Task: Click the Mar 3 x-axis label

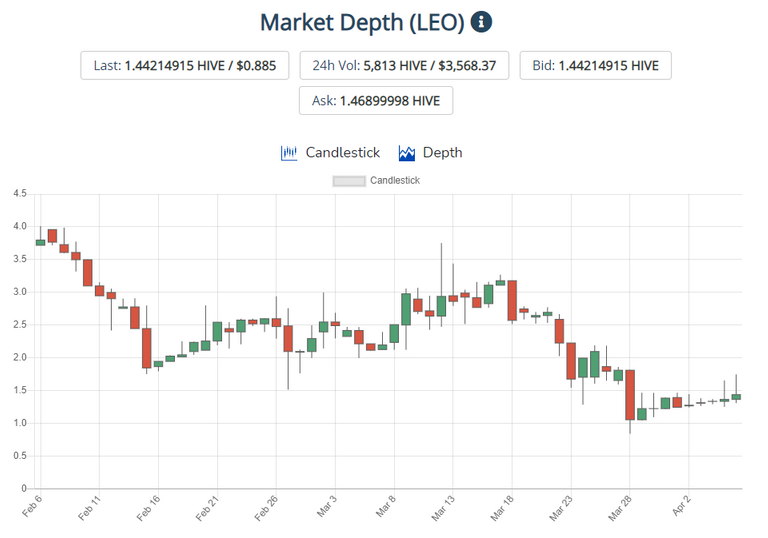Action: tap(327, 506)
